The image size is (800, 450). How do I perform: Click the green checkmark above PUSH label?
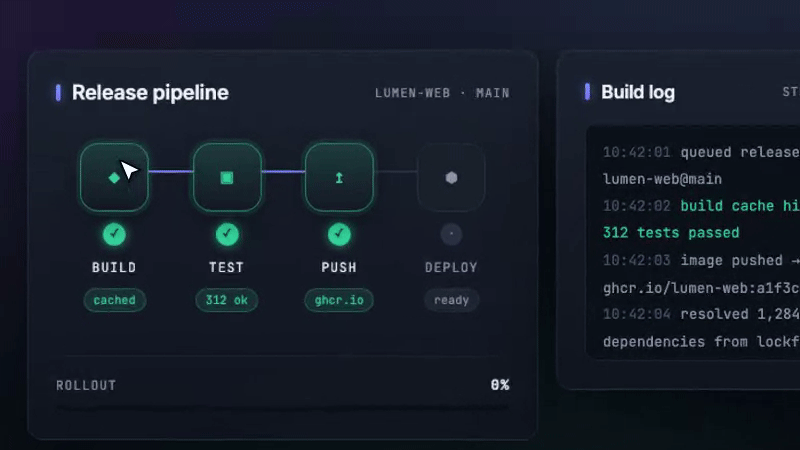[x=339, y=234]
